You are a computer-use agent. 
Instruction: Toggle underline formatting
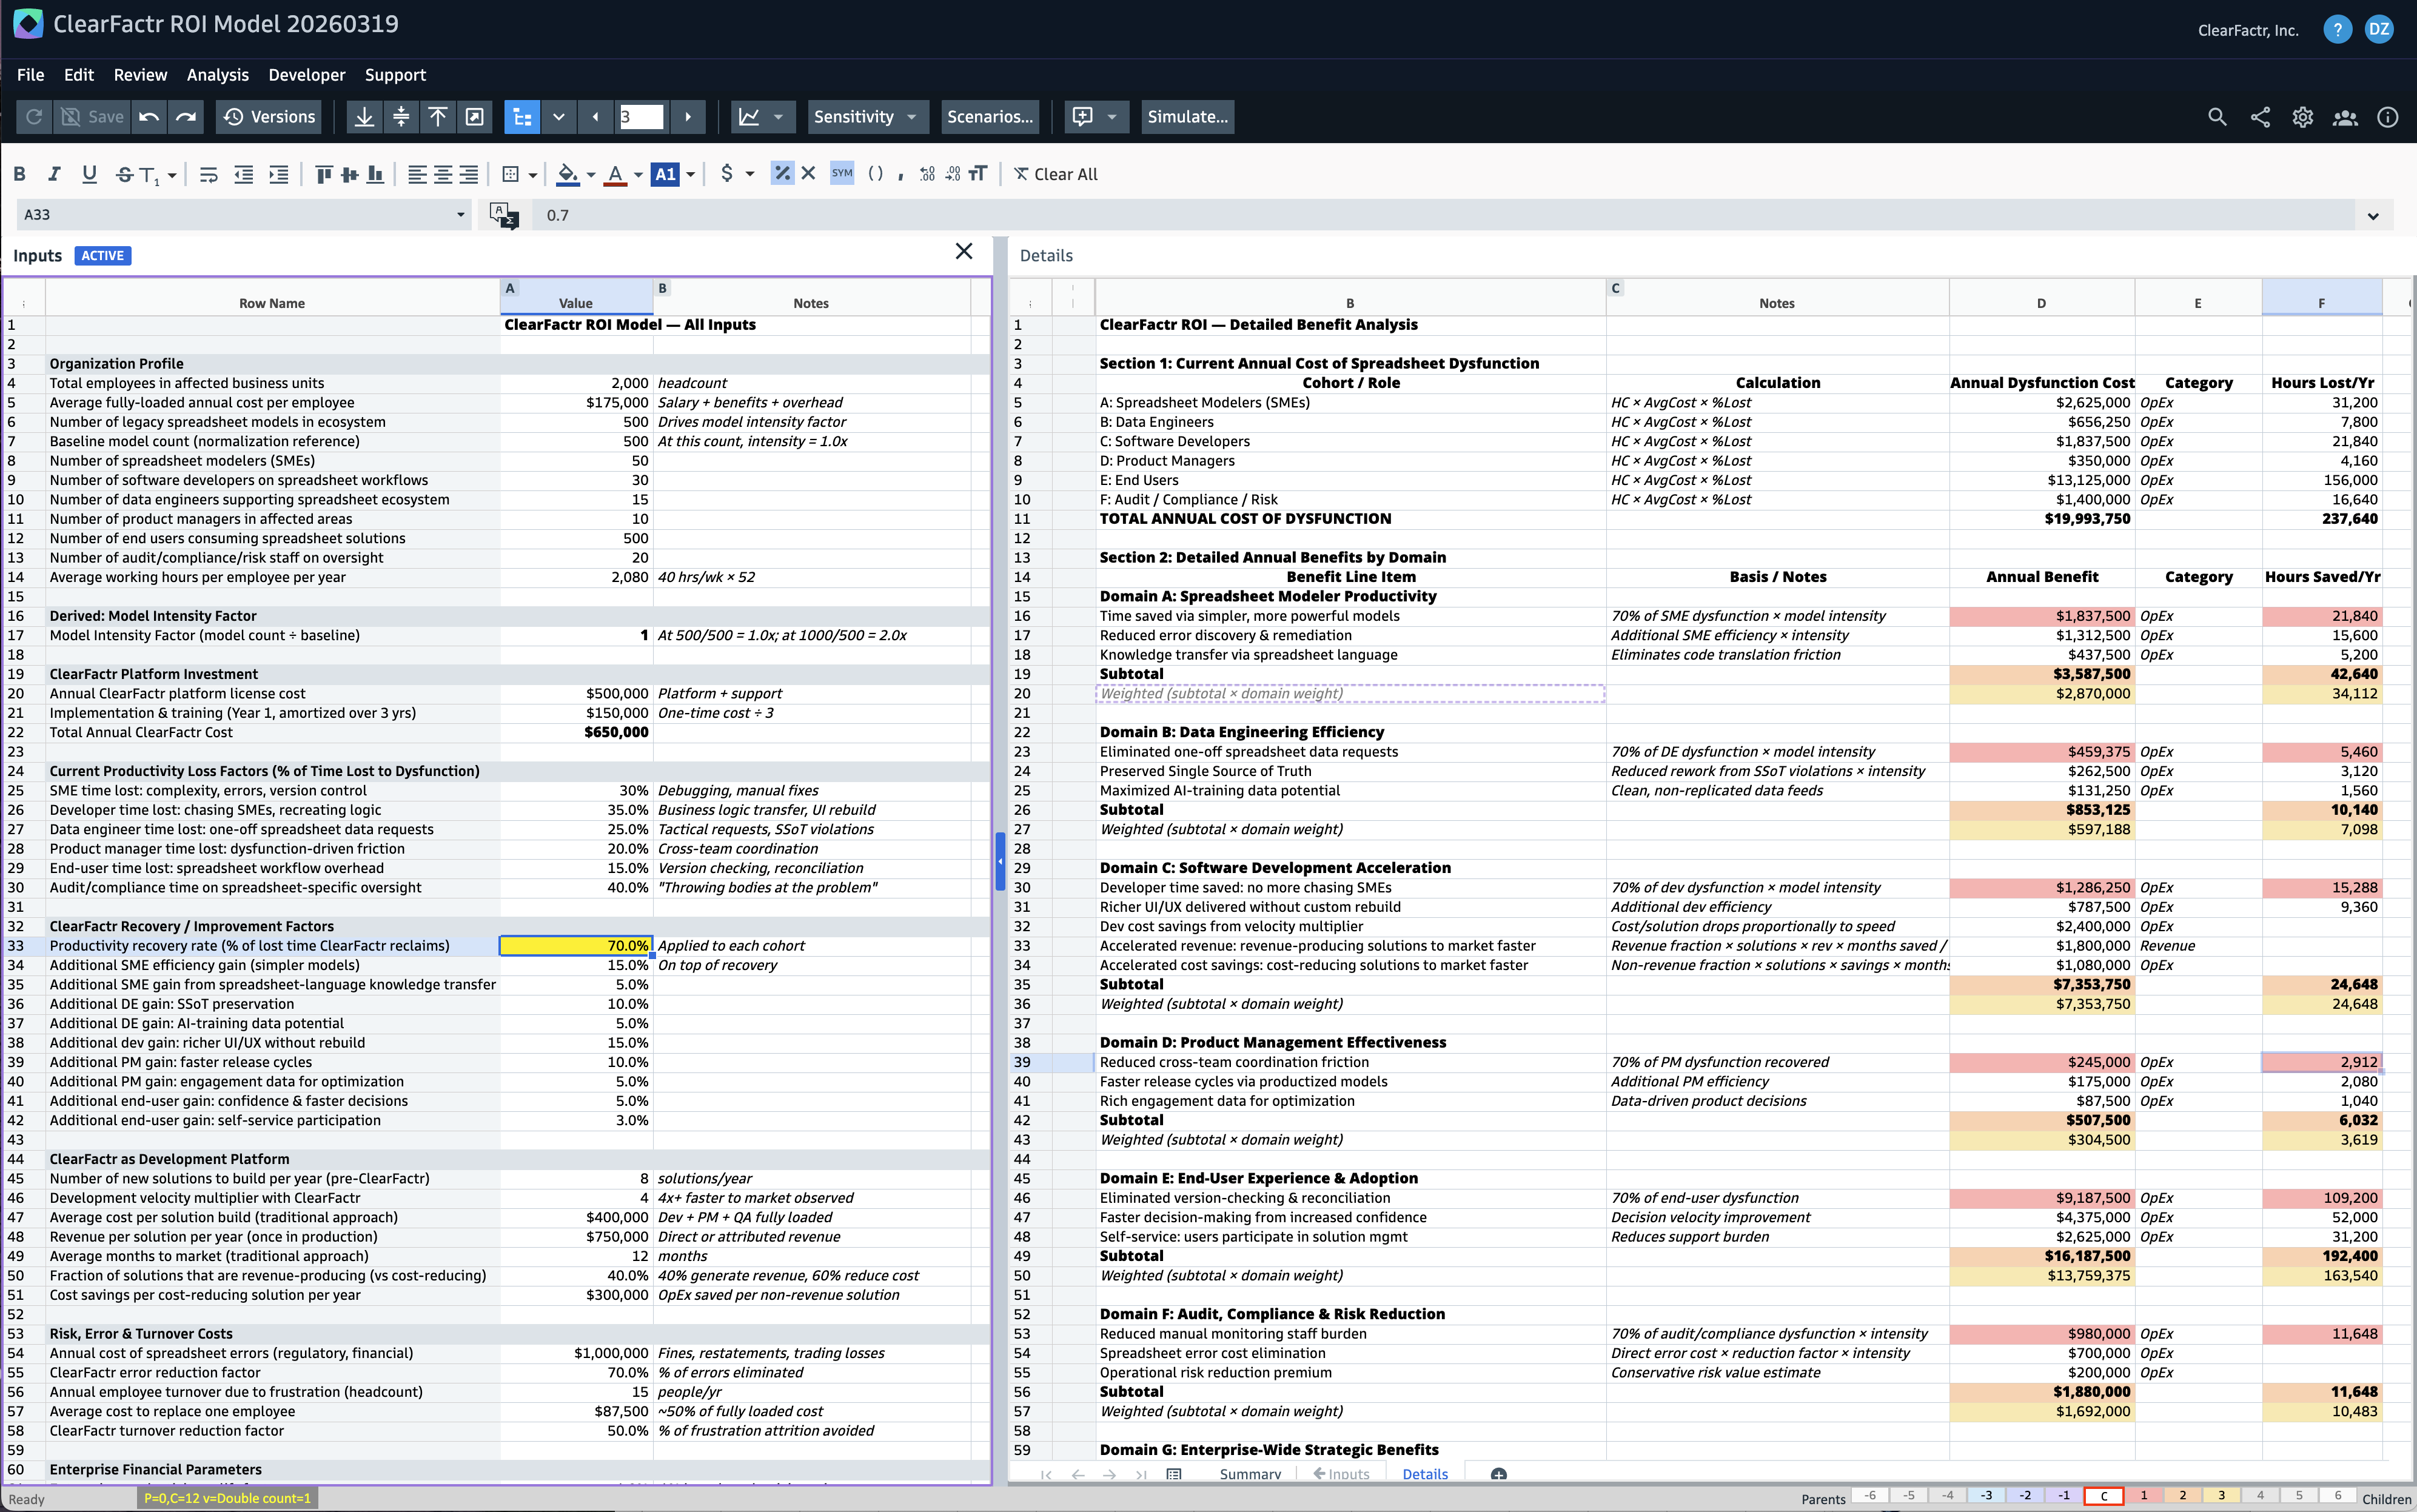click(89, 174)
